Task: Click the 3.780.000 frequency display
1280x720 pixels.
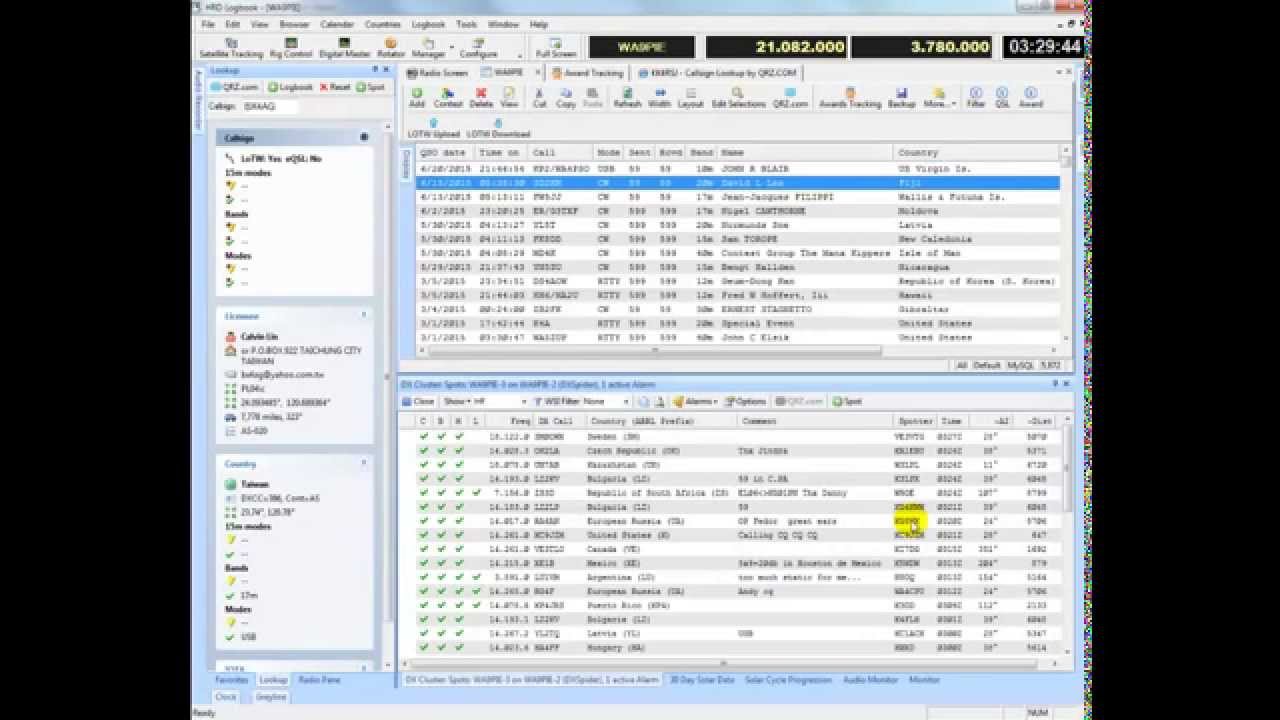Action: [x=922, y=47]
